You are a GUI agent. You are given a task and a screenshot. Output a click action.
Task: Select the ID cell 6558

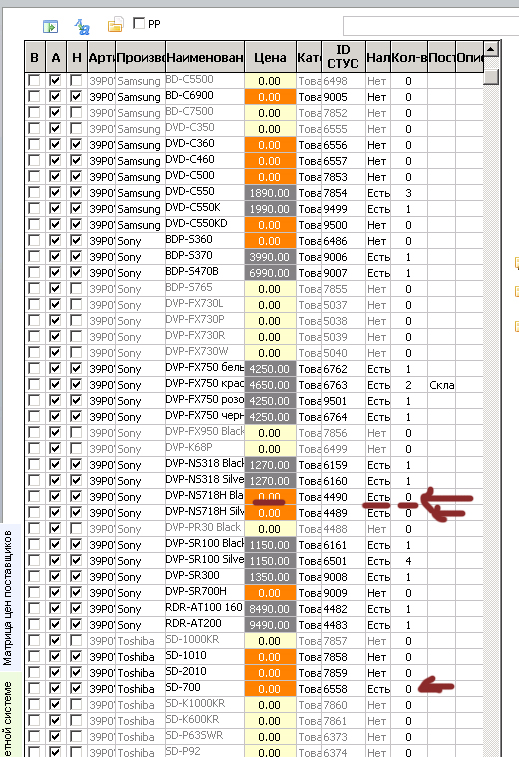tap(343, 689)
